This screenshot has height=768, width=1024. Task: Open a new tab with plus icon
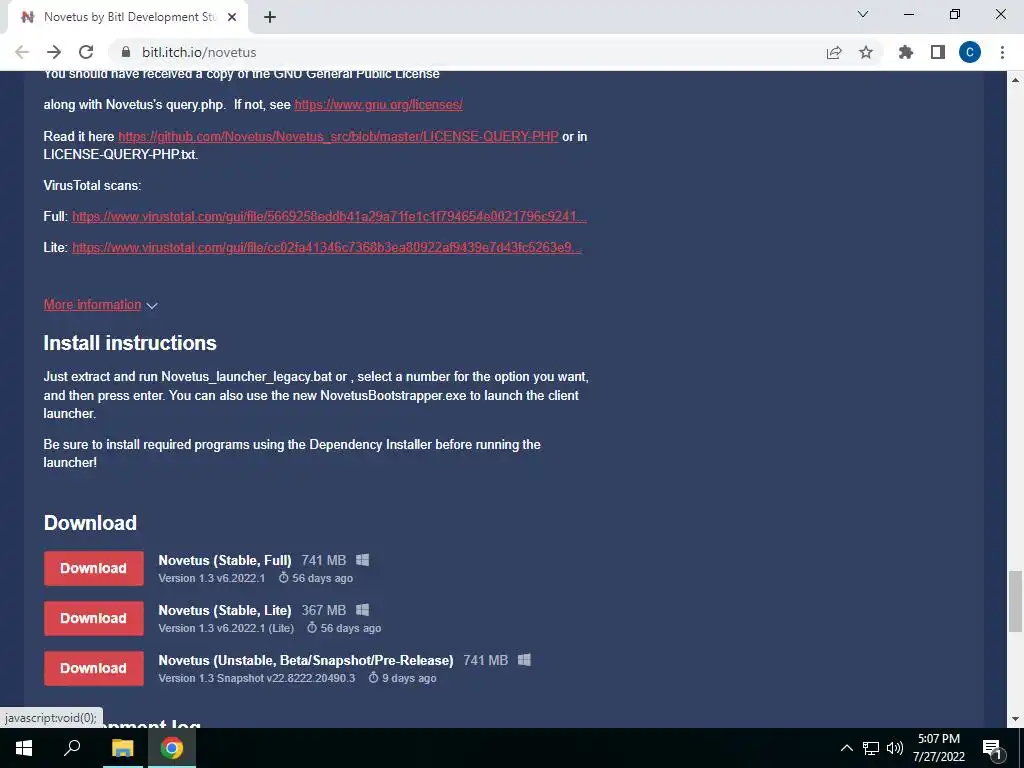point(270,17)
